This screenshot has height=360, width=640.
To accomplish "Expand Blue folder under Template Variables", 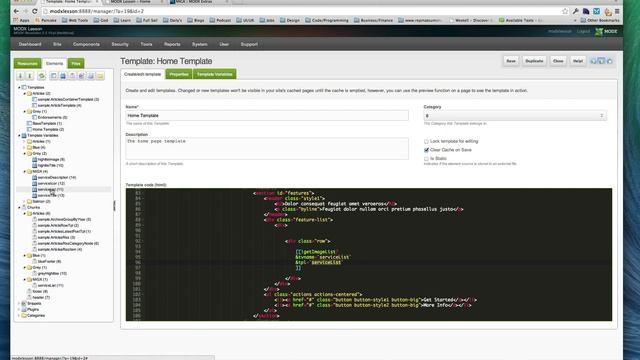I will pos(24,147).
